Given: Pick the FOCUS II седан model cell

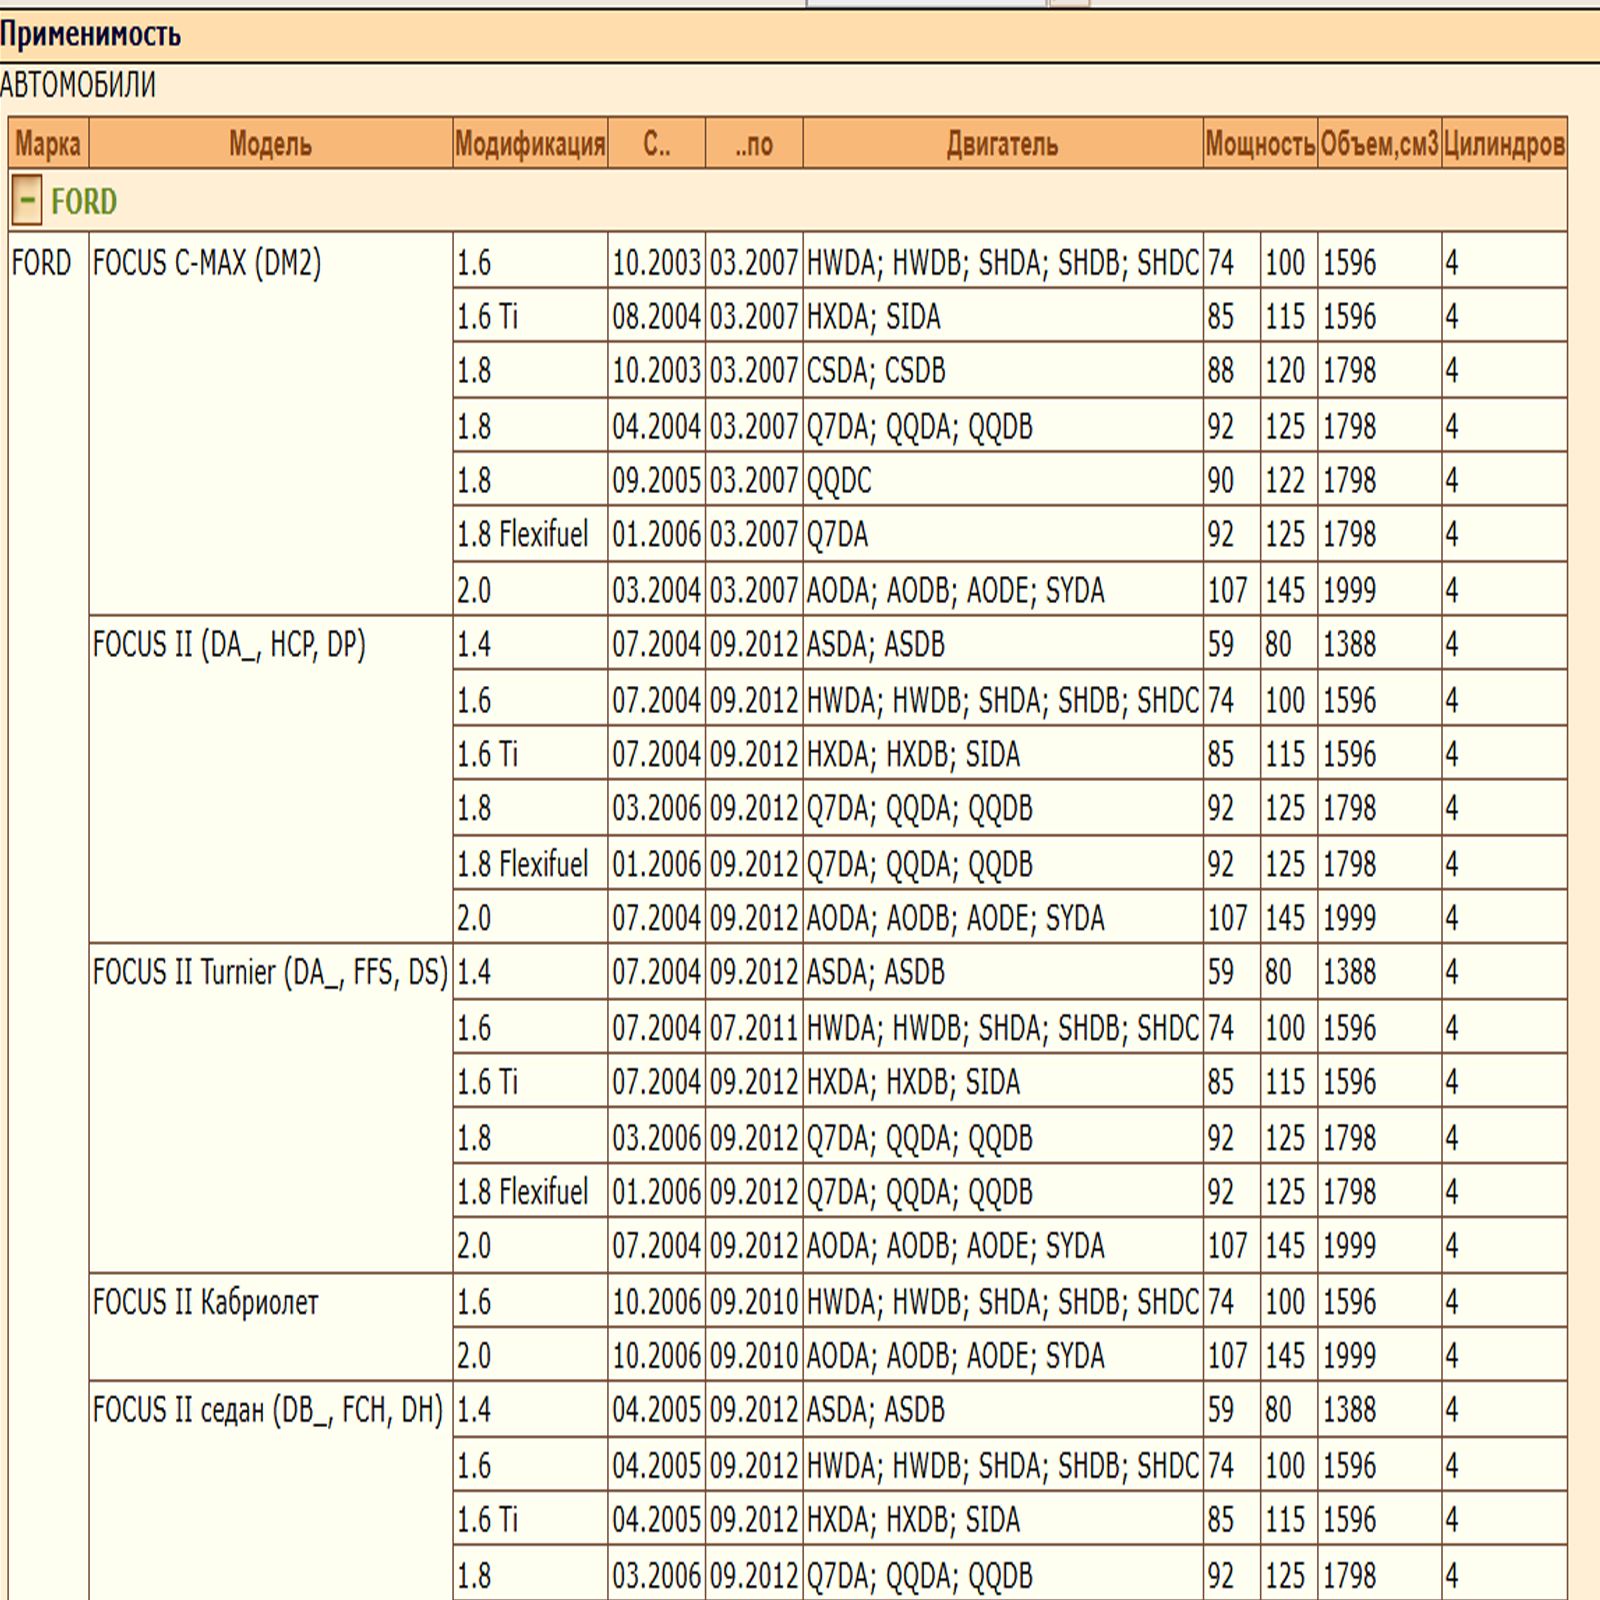Looking at the screenshot, I should point(268,1410).
